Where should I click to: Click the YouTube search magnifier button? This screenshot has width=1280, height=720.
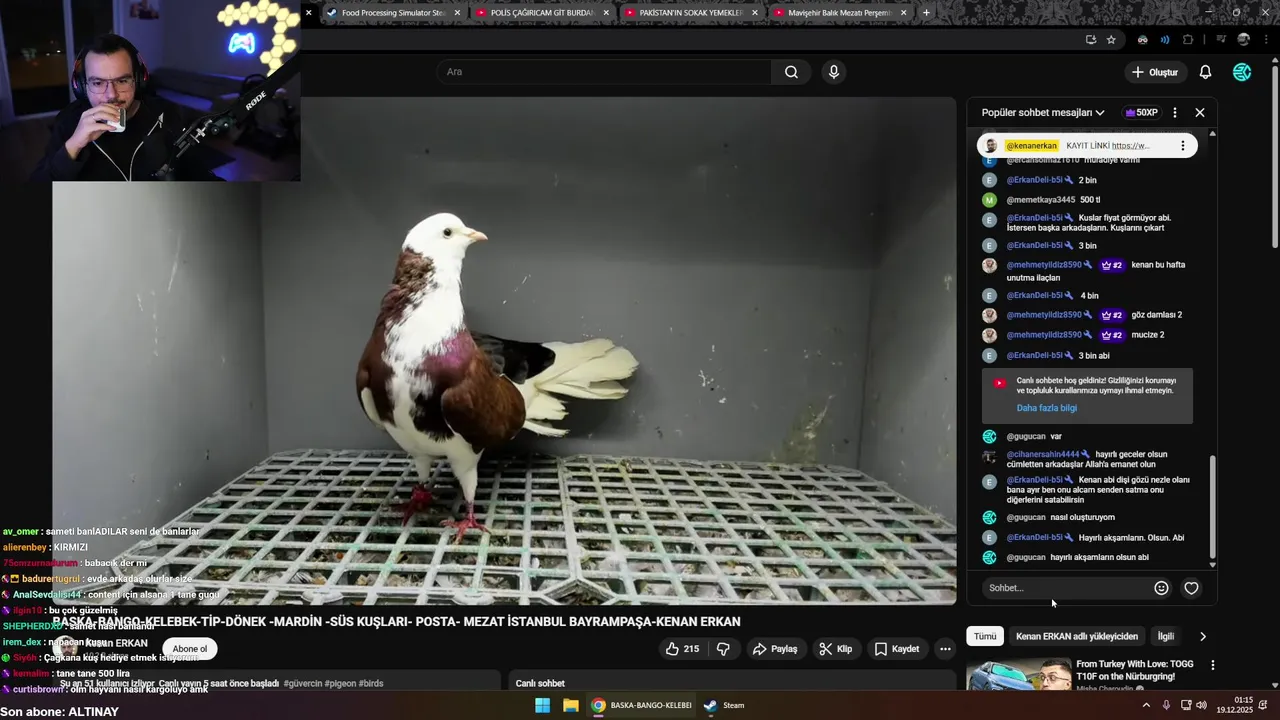click(791, 72)
